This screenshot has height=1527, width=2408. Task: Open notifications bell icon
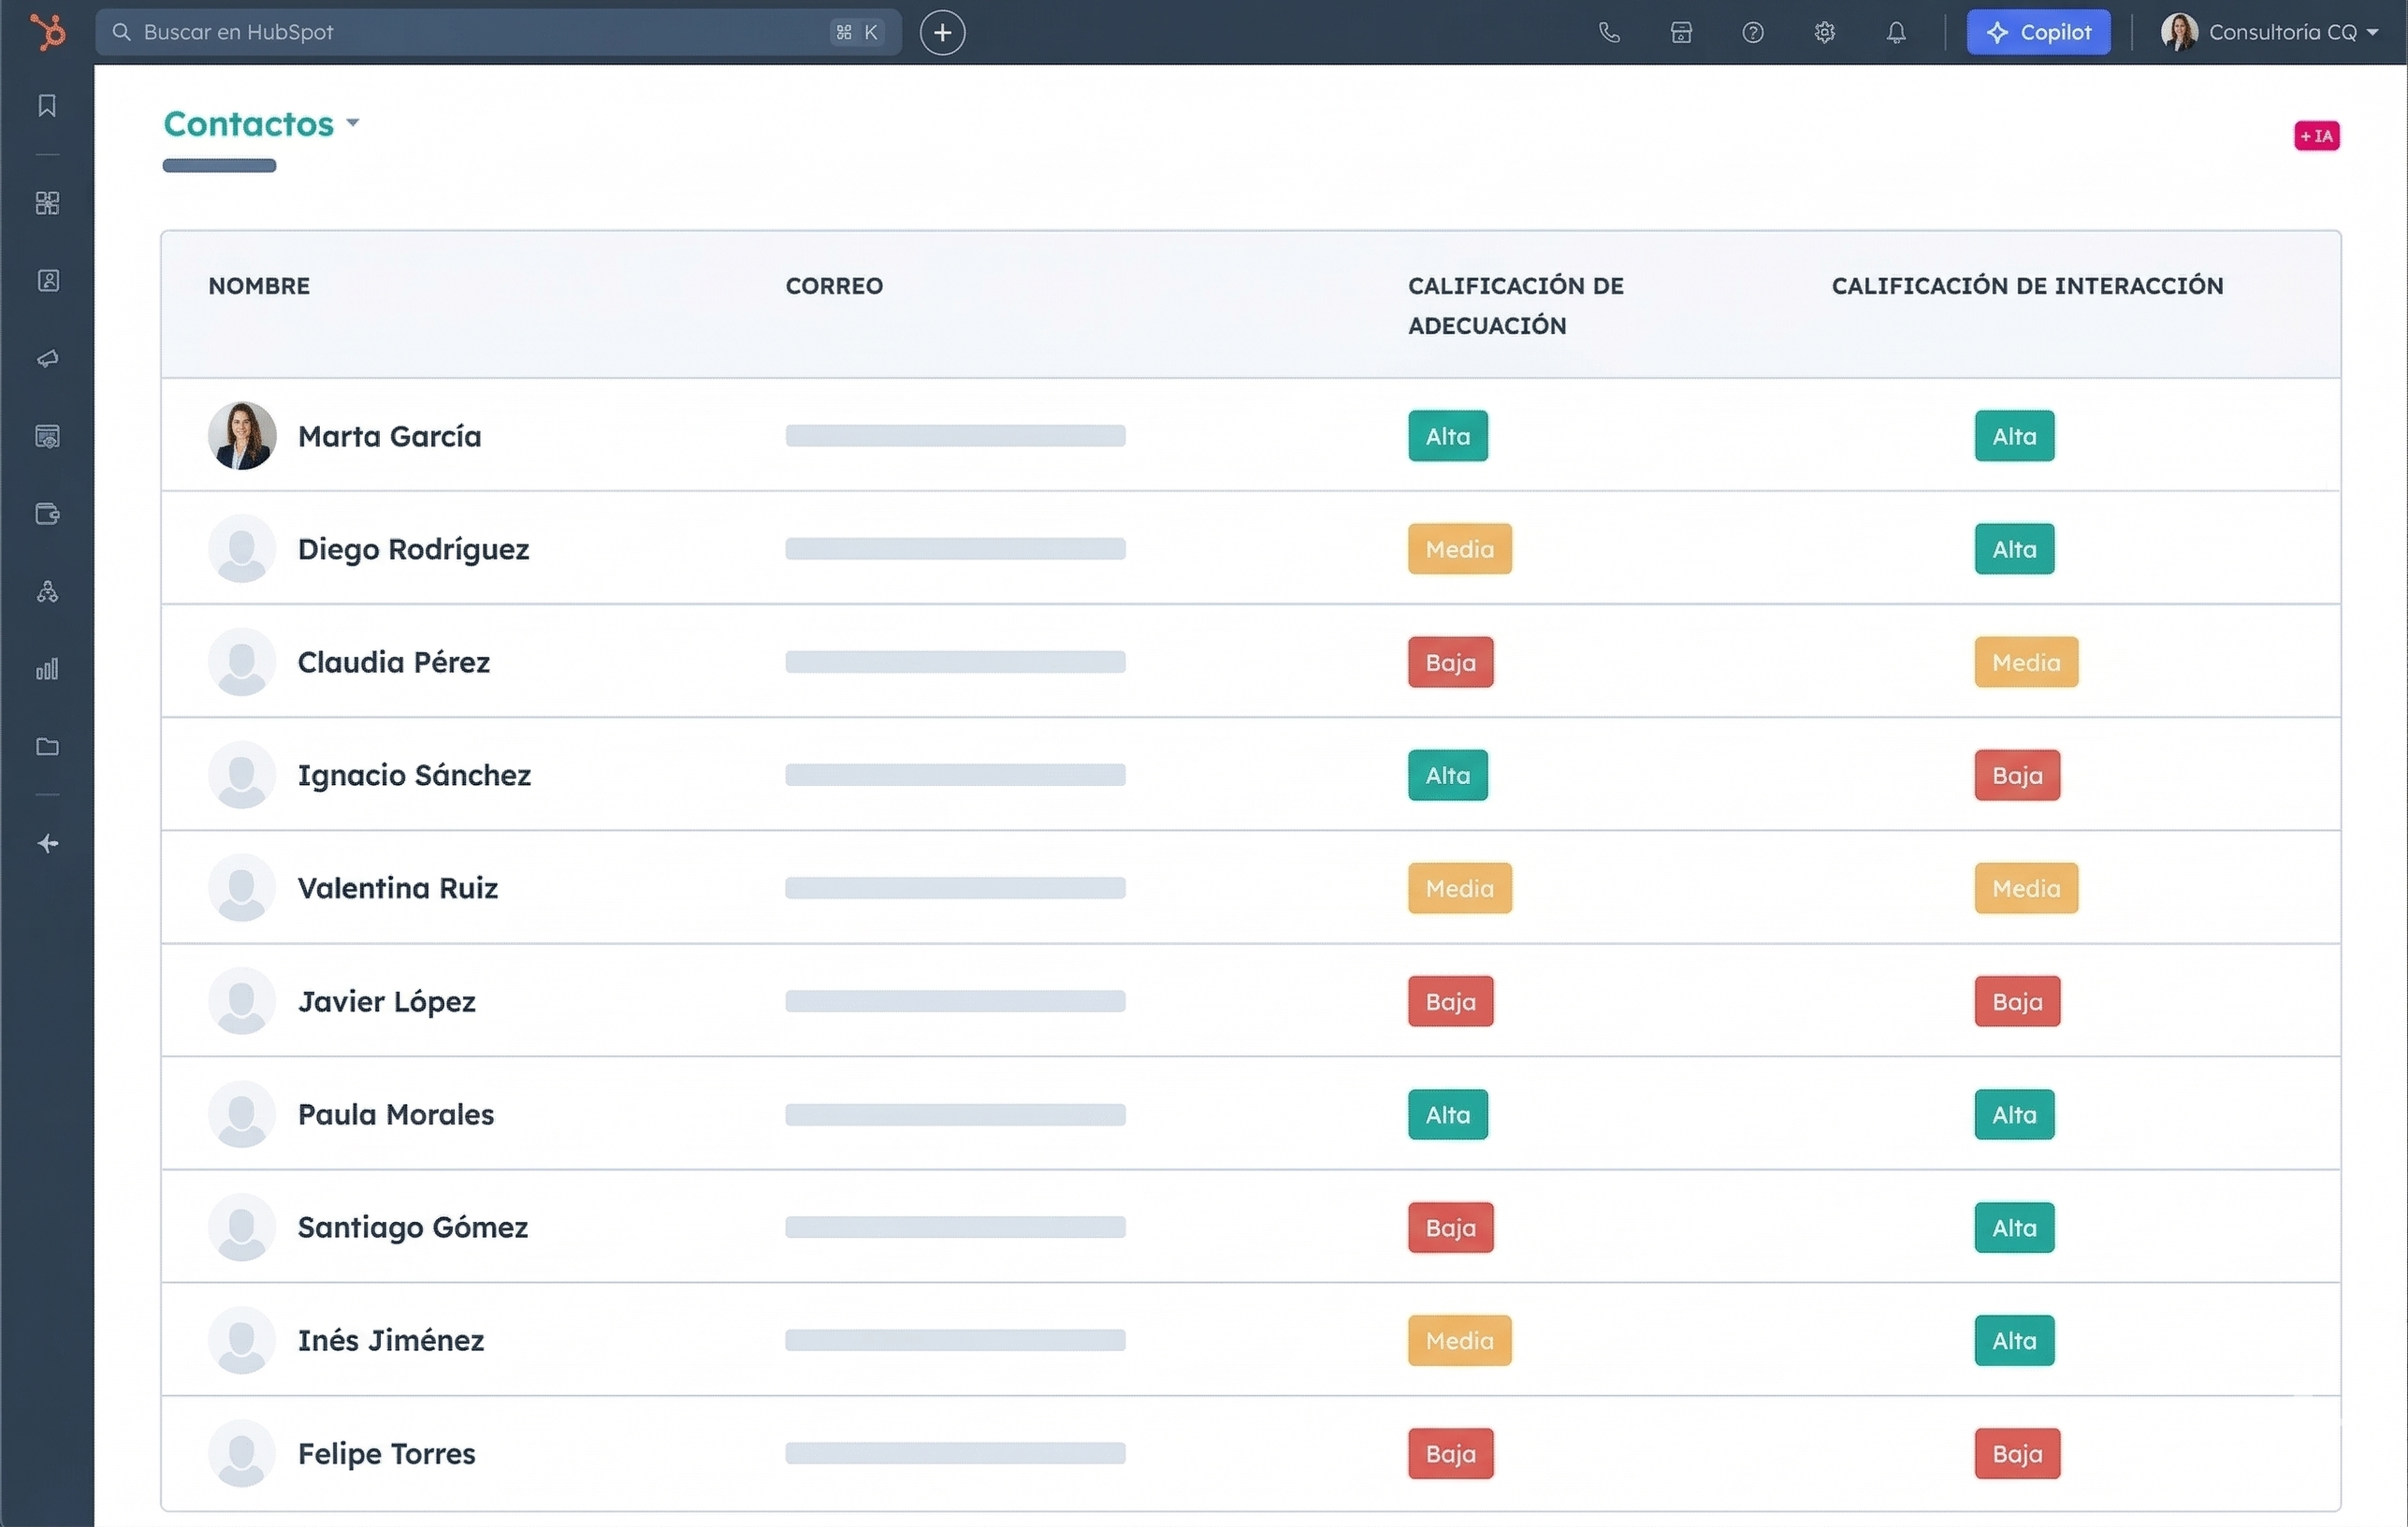tap(1896, 32)
